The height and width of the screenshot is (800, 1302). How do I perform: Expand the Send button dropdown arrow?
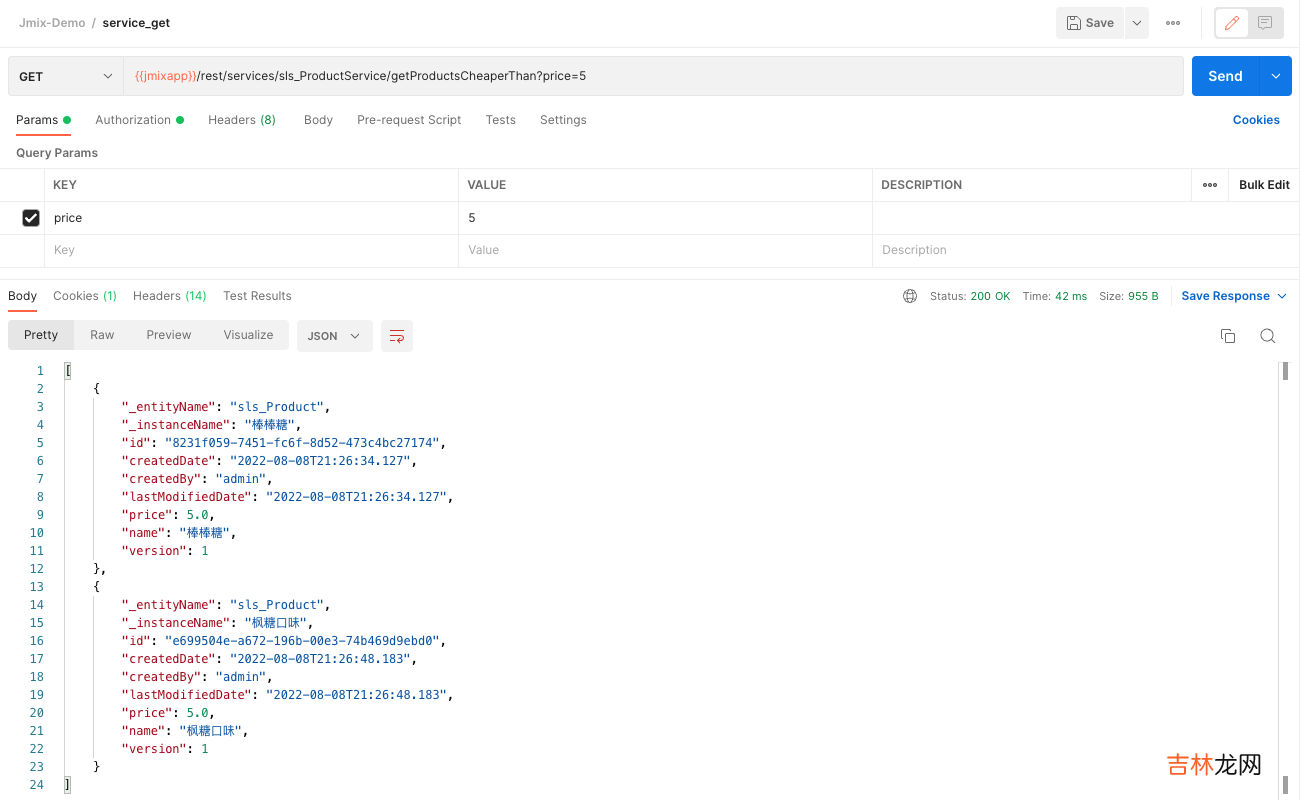pos(1275,76)
